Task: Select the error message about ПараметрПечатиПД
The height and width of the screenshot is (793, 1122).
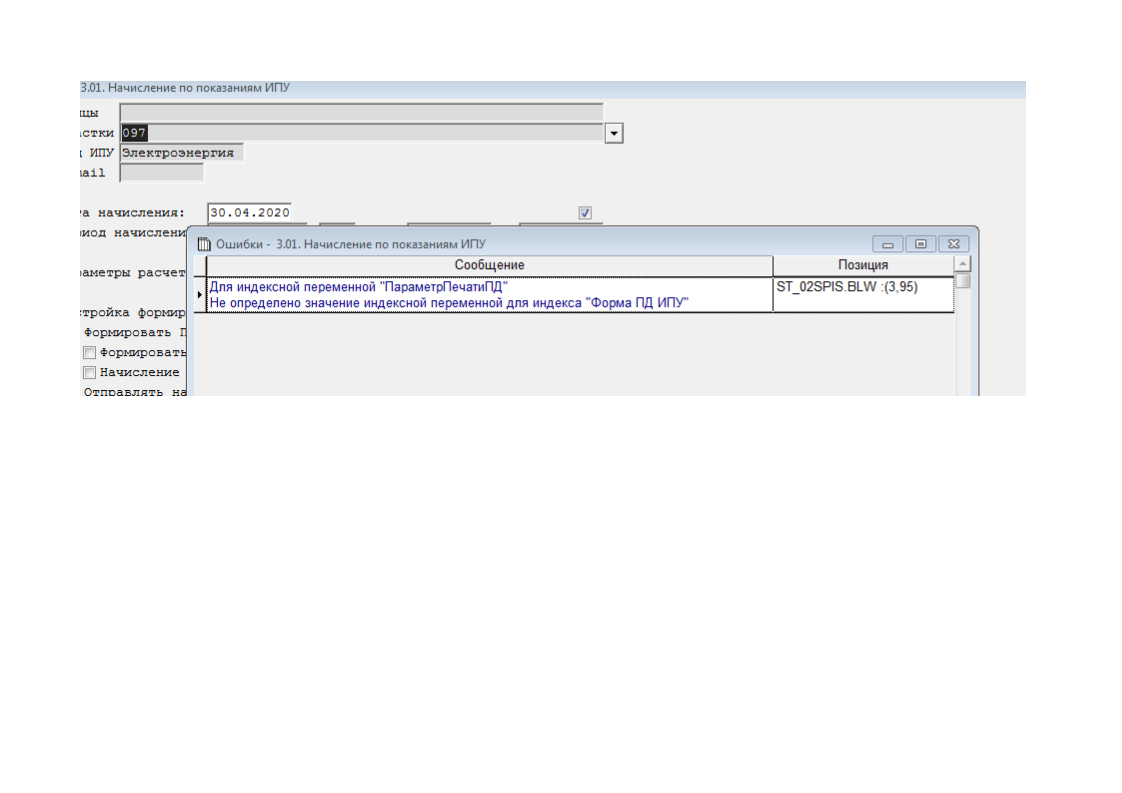Action: (489, 295)
